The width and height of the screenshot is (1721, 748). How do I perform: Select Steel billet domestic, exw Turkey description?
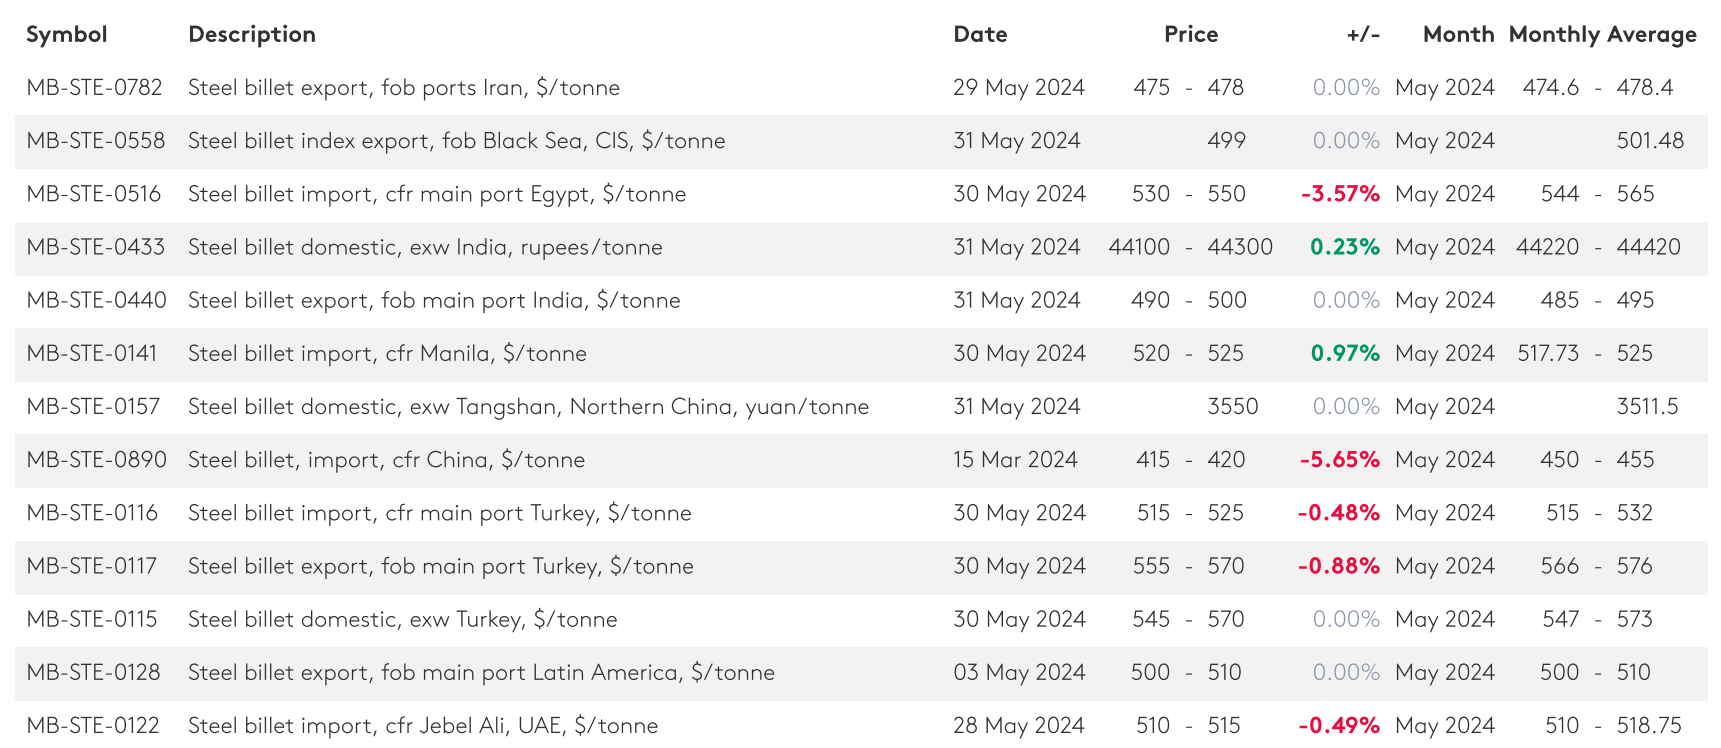click(x=402, y=619)
